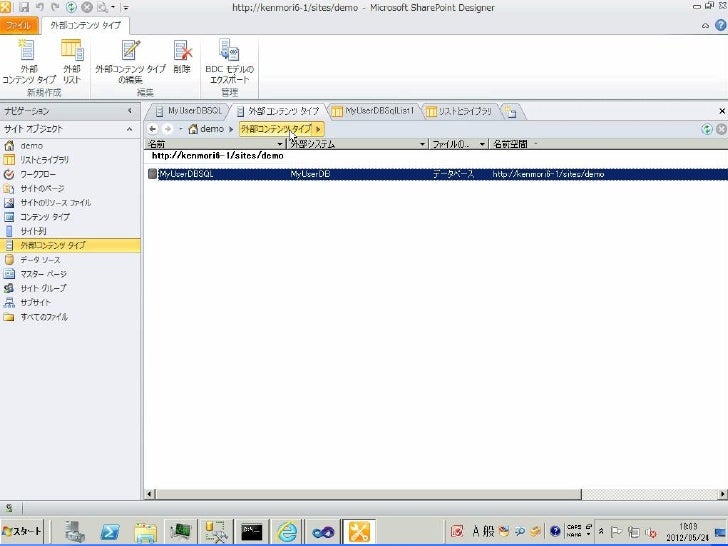Click the forward arrow in breadcrumb bar

pos(168,129)
